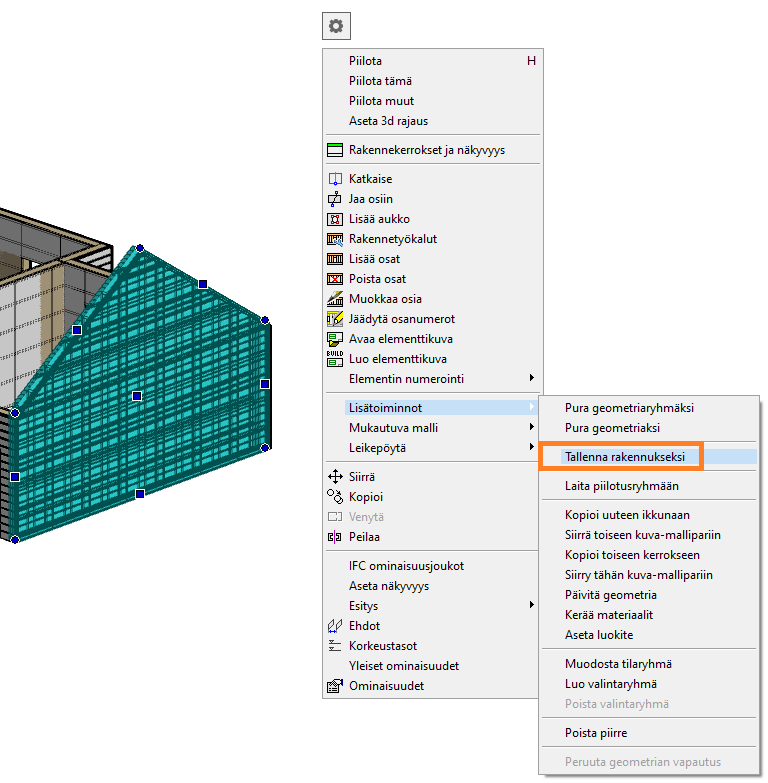Select Piilota to hide the element
The height and width of the screenshot is (783, 768).
click(366, 61)
